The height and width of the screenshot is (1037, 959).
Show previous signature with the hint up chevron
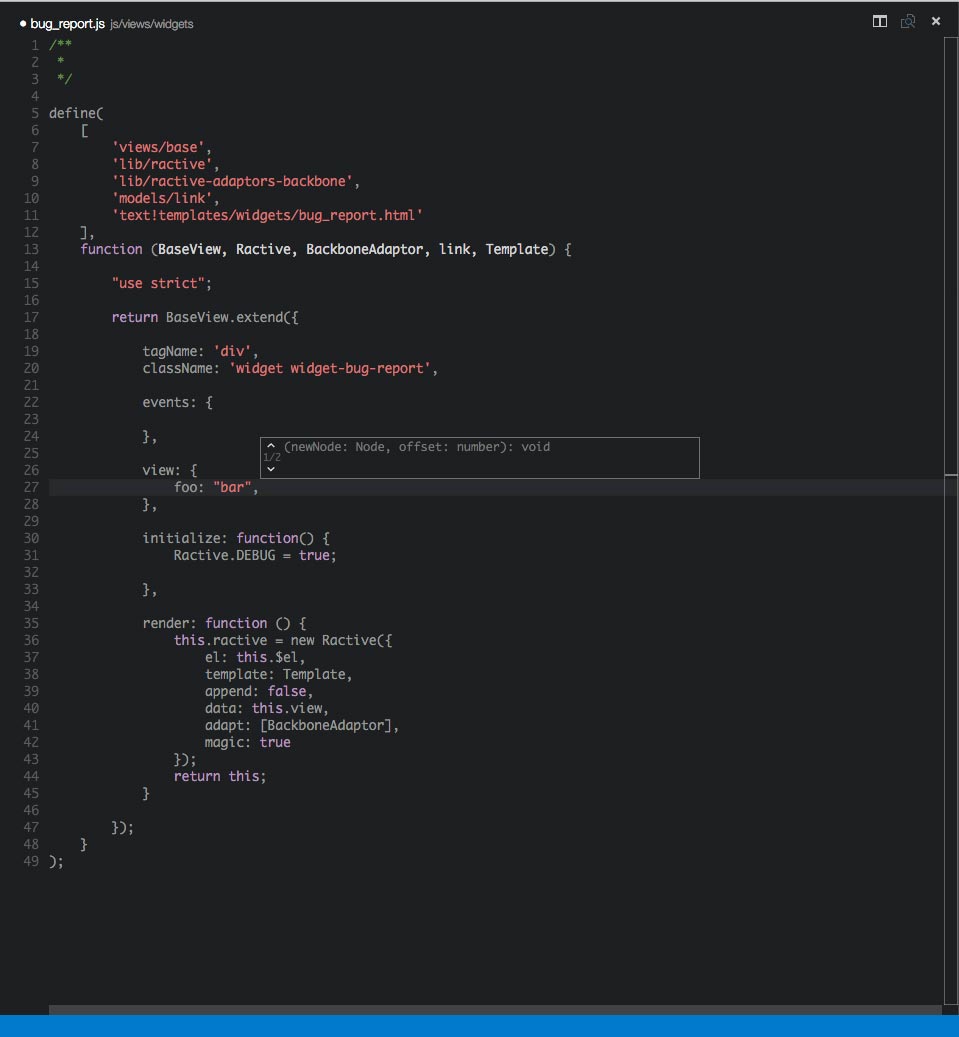(x=271, y=446)
